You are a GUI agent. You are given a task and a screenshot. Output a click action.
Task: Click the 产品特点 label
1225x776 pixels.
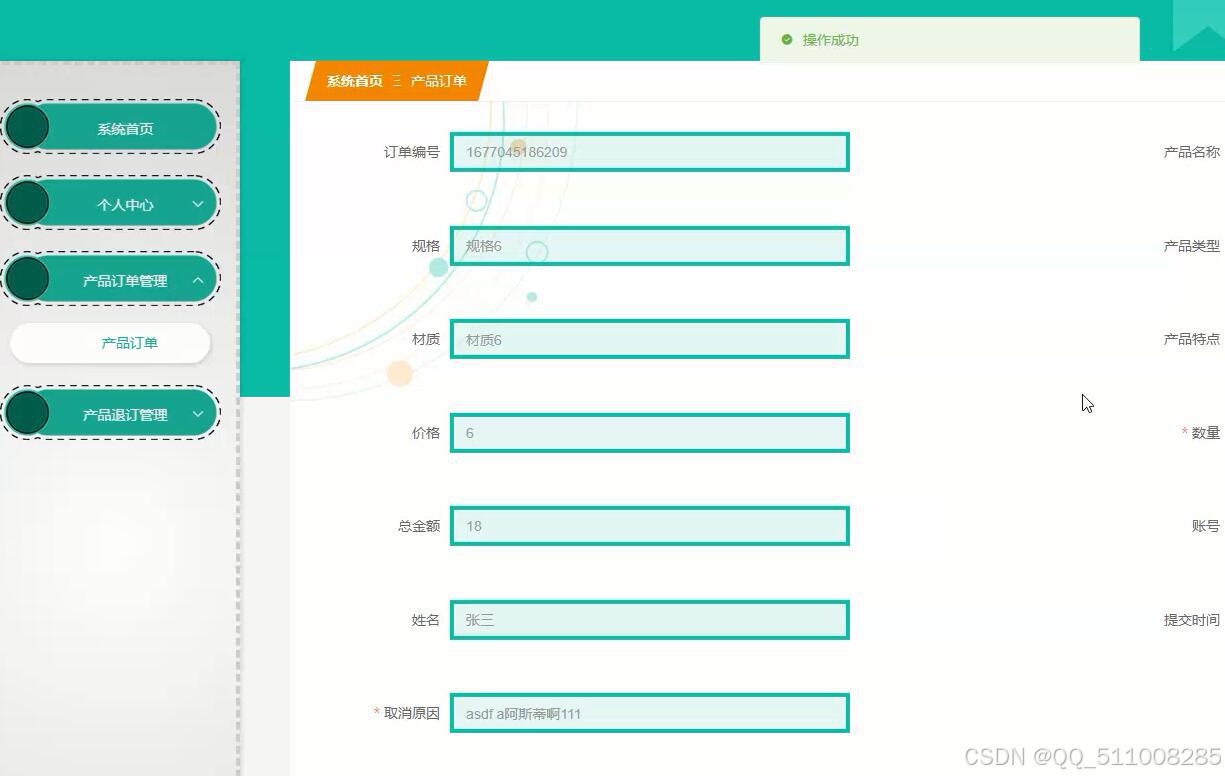[x=1192, y=339]
